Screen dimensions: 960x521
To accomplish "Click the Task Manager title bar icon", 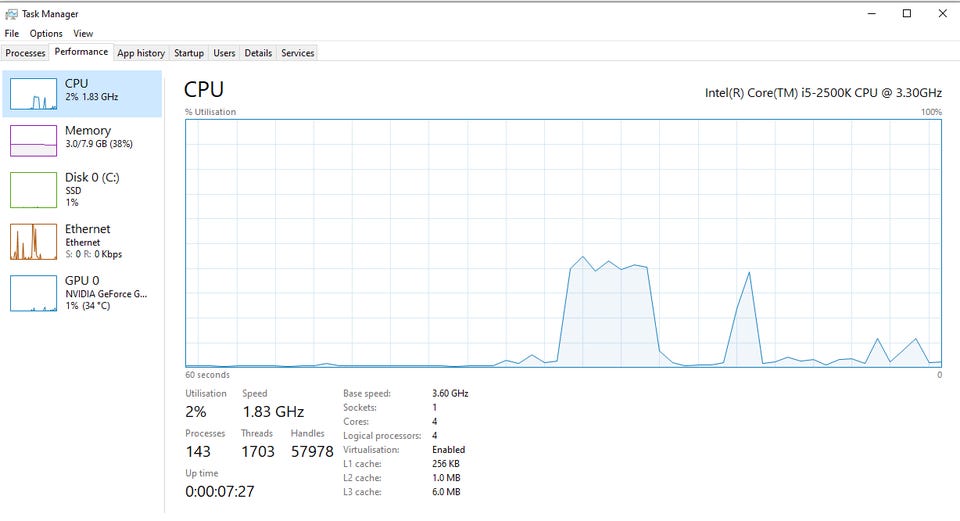I will (11, 13).
